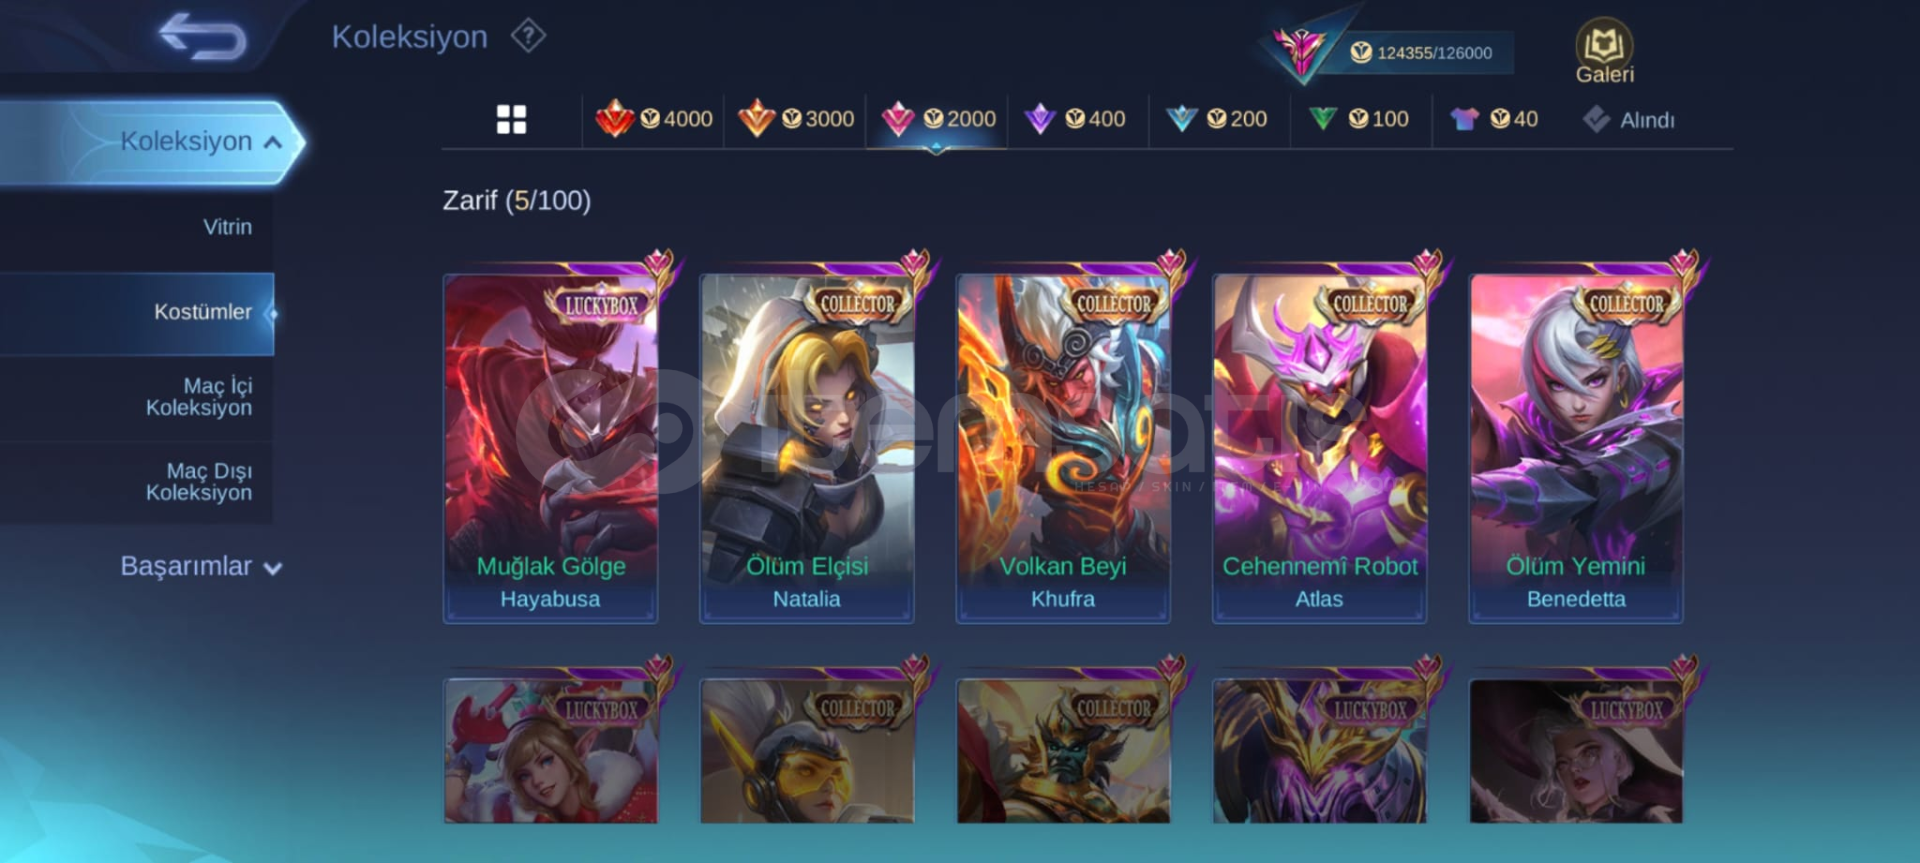Open the Koleksiyon help question icon
Viewport: 1920px width, 863px height.
pos(528,37)
